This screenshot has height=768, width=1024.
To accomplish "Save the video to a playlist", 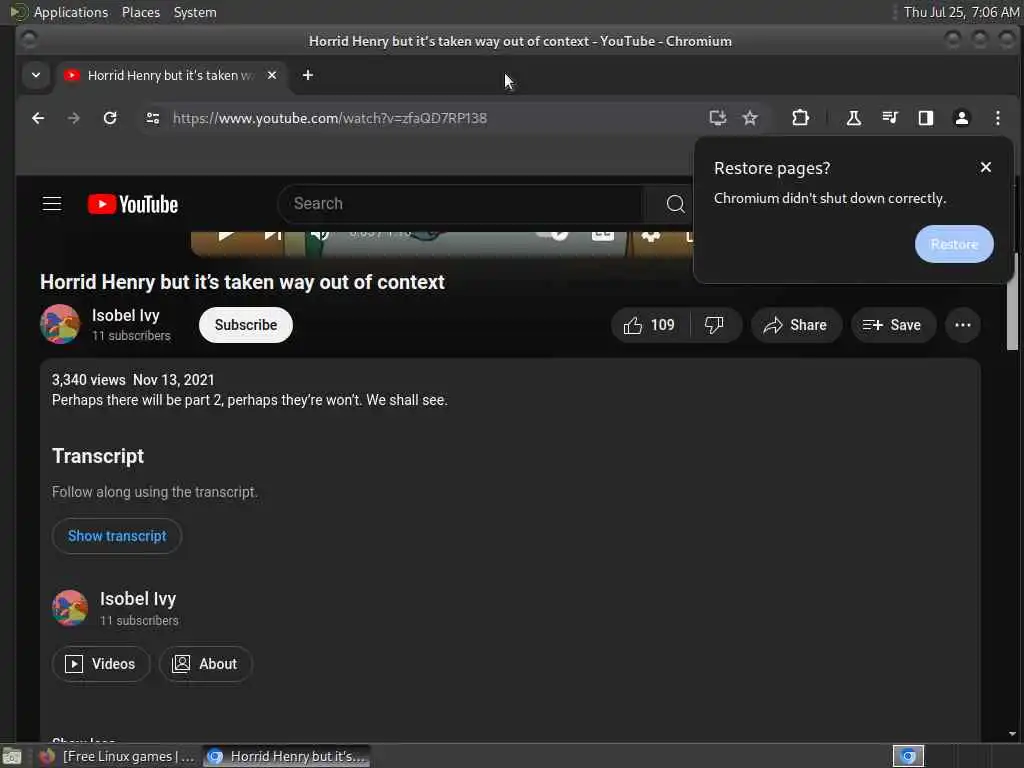I will coord(893,325).
